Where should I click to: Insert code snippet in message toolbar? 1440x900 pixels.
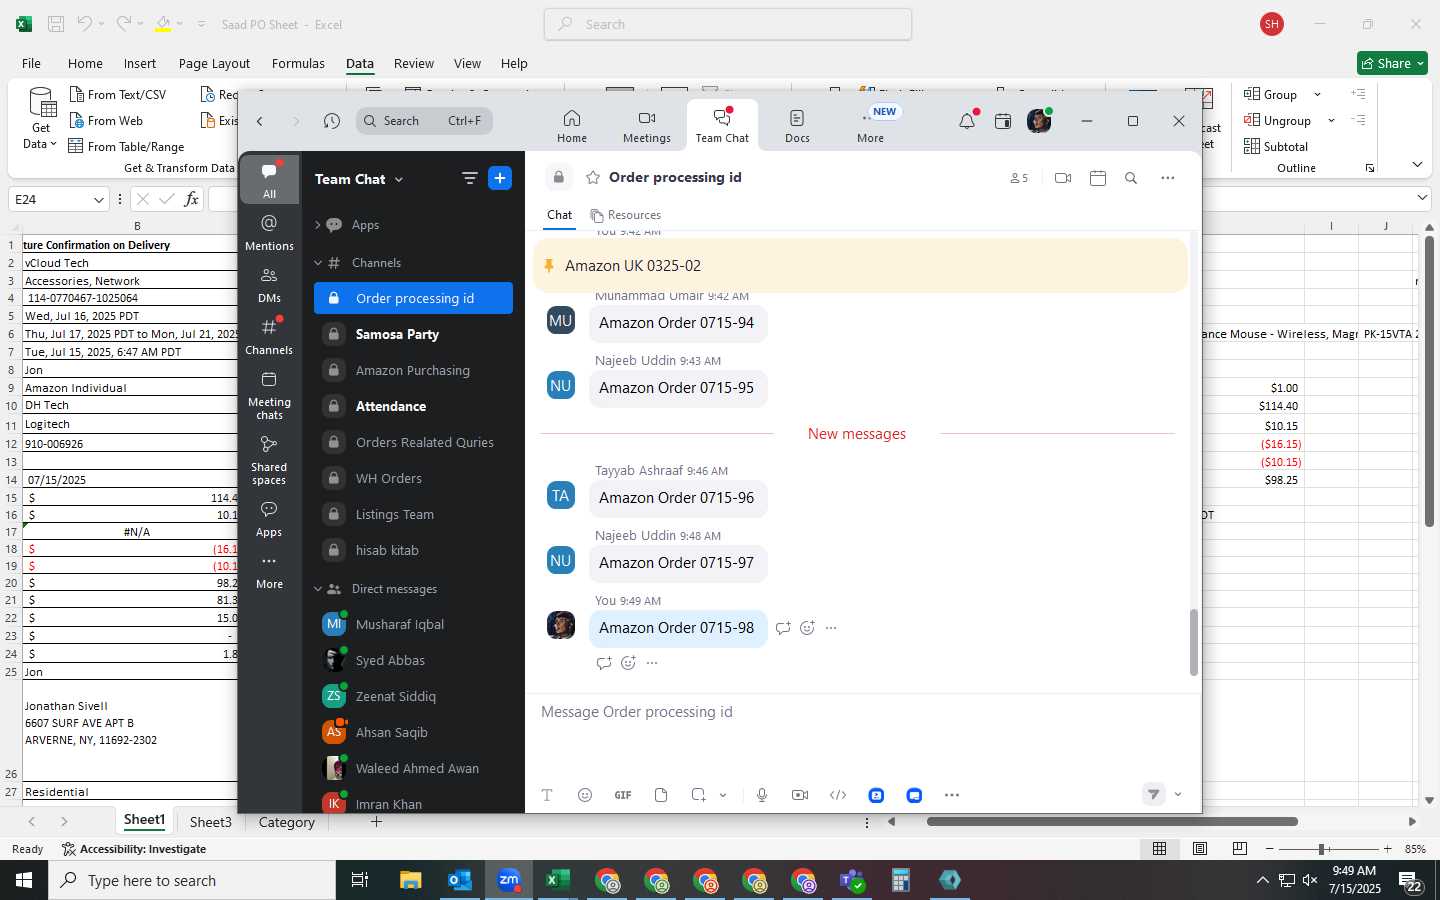[x=838, y=795]
